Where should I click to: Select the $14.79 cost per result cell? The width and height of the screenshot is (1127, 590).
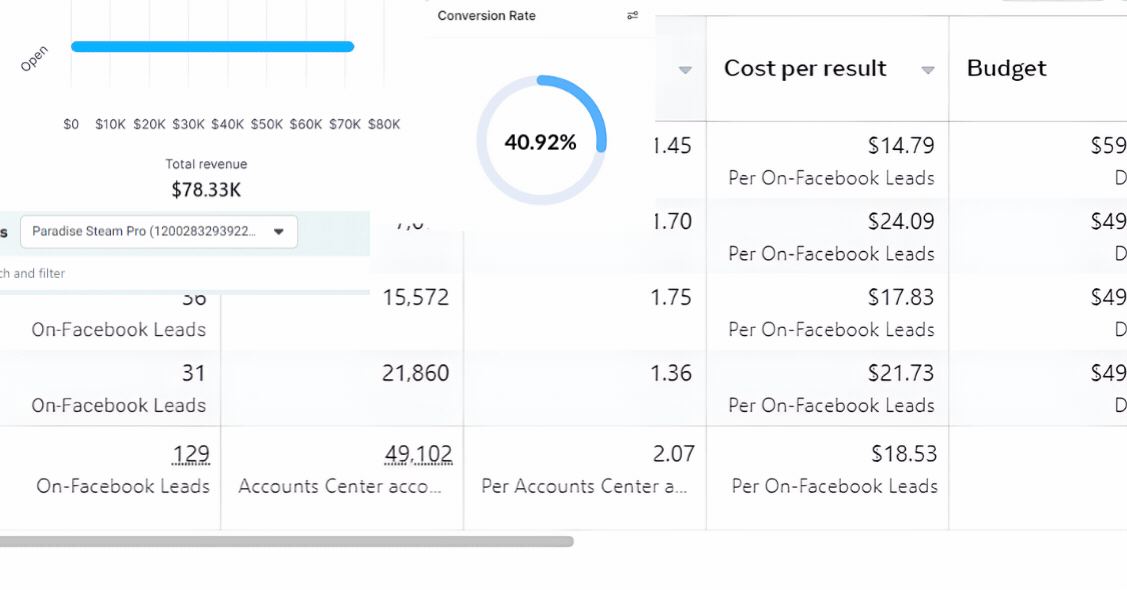(827, 160)
